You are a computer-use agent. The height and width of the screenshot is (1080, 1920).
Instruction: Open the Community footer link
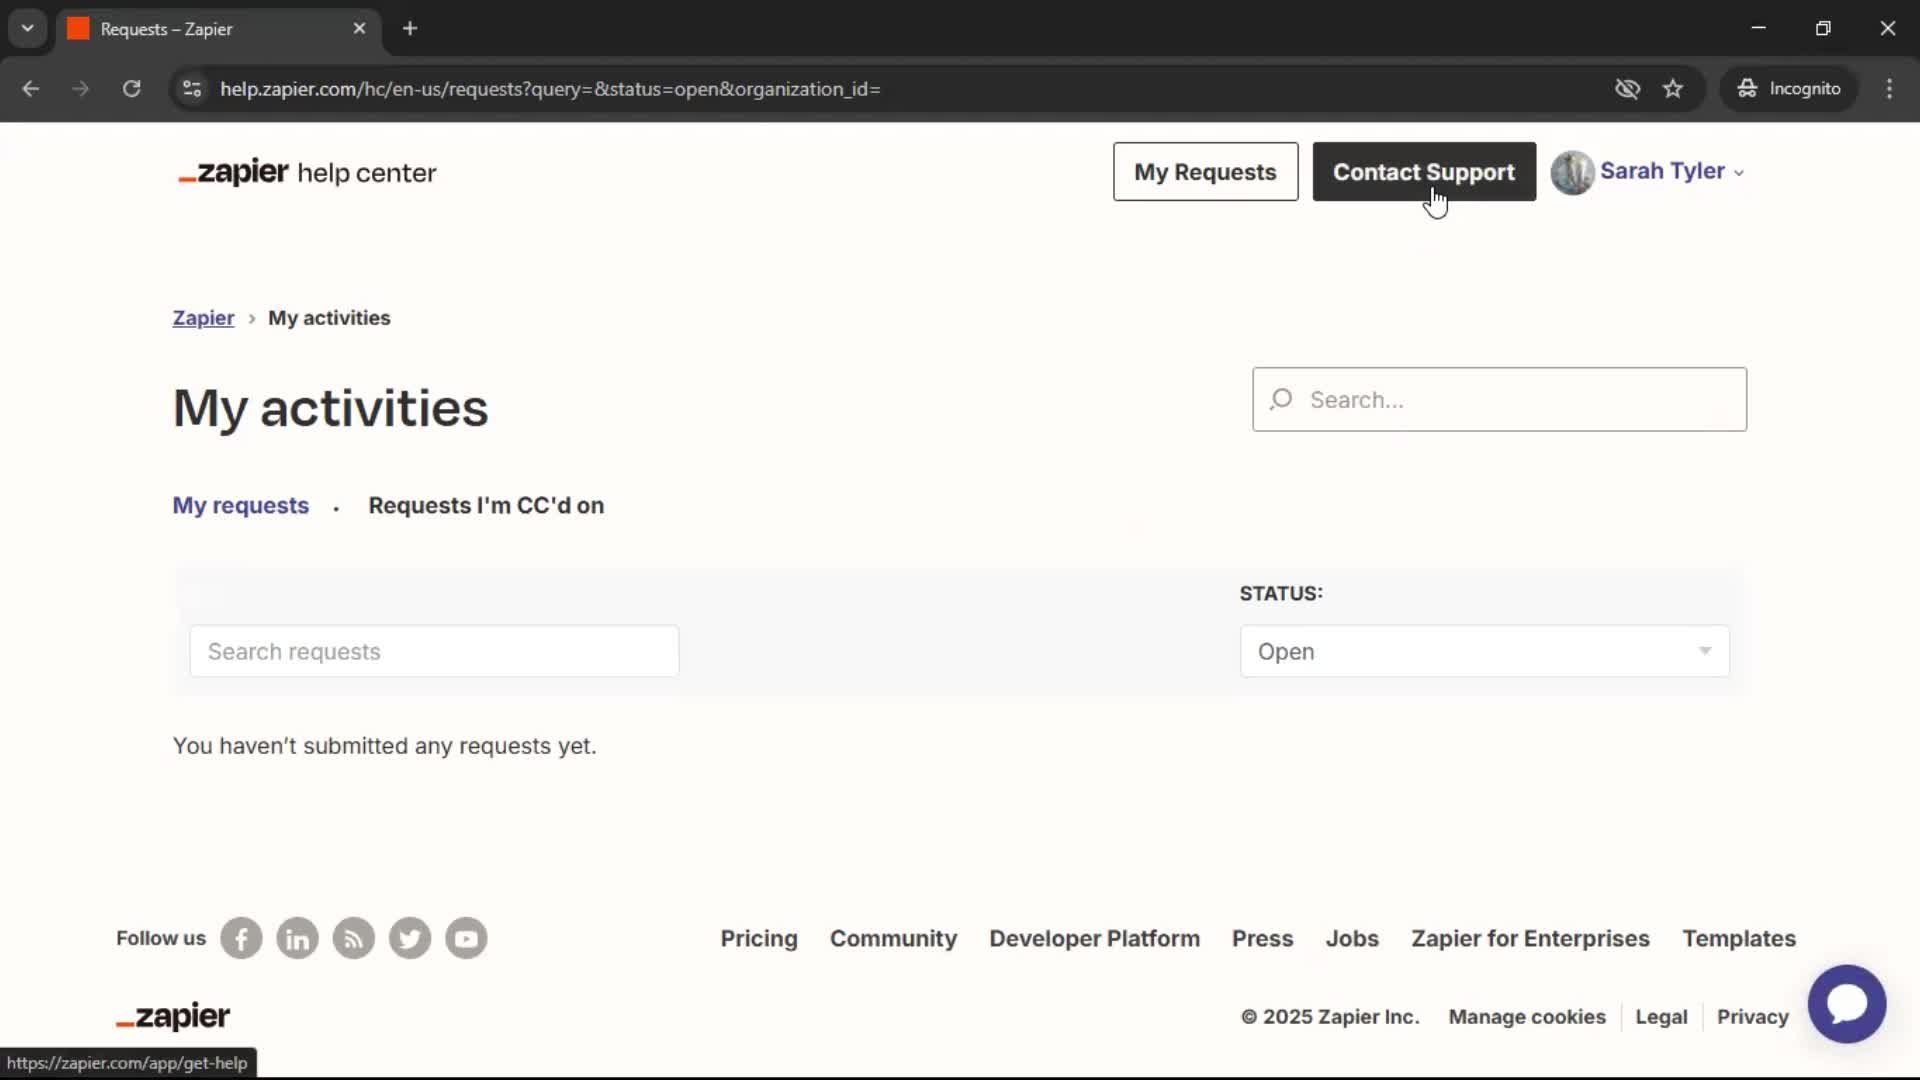[893, 939]
